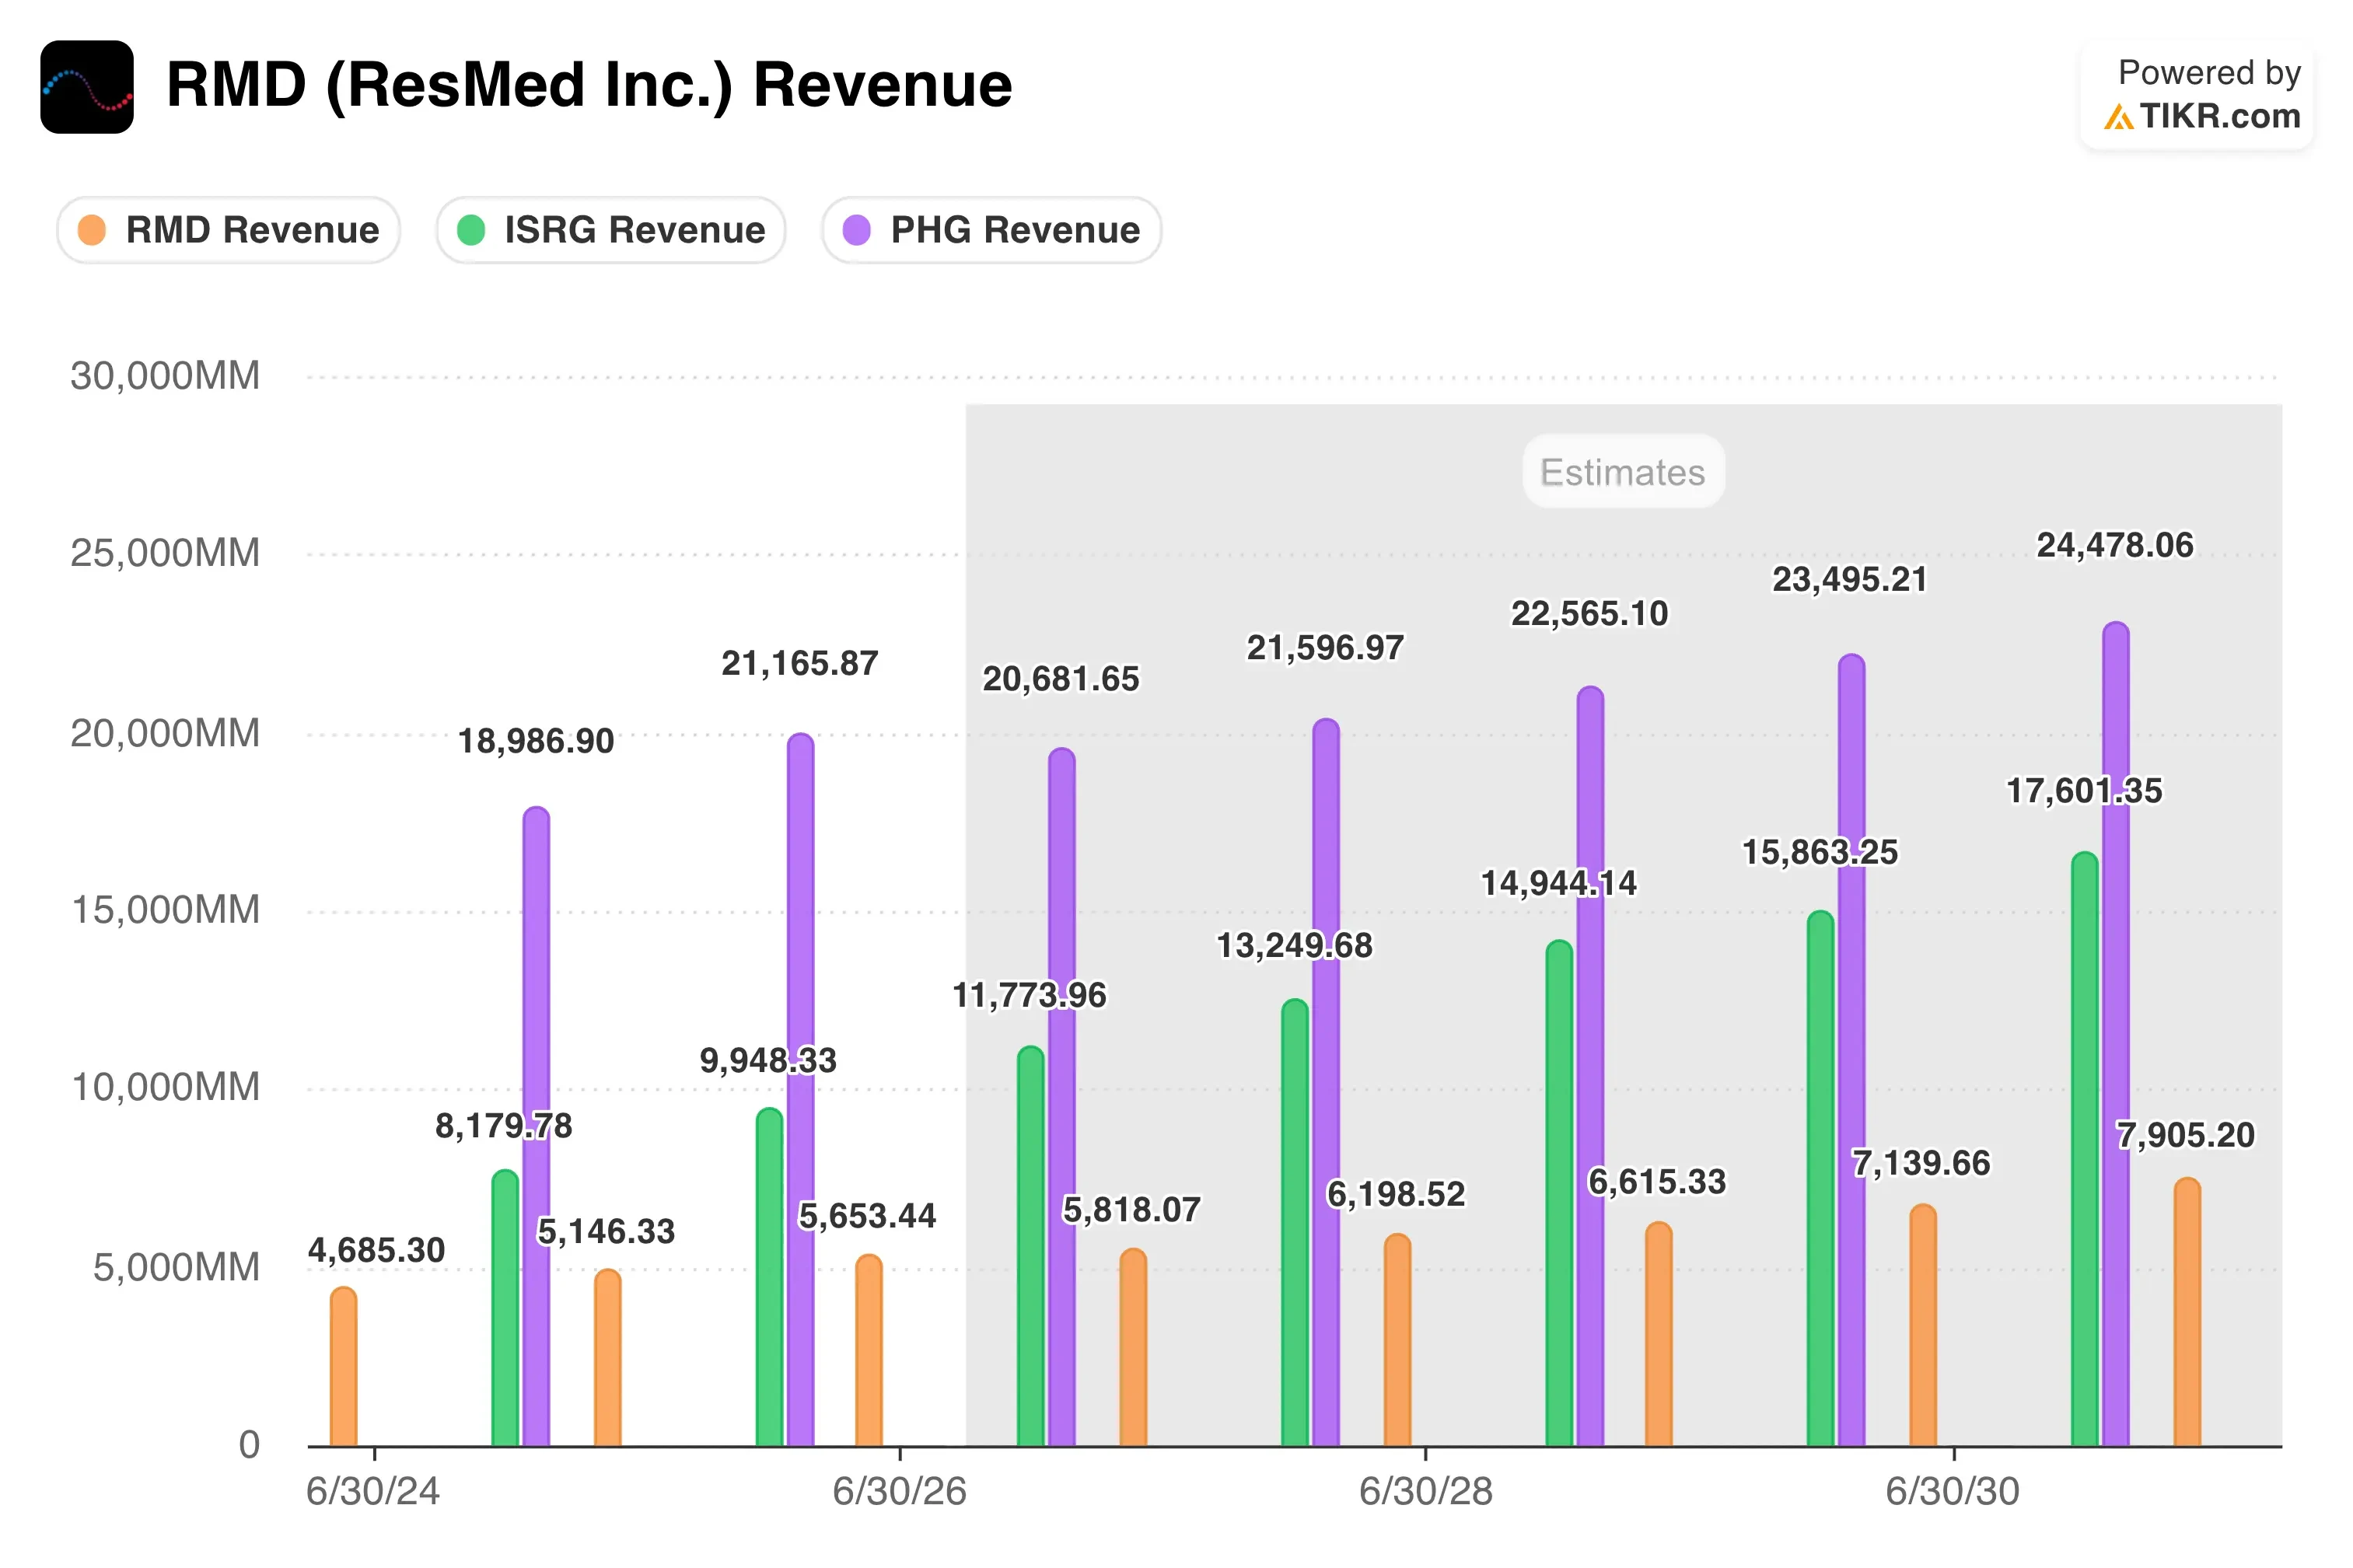The image size is (2353, 1568).
Task: Click the 5,818.07 value label
Action: click(x=1131, y=1210)
